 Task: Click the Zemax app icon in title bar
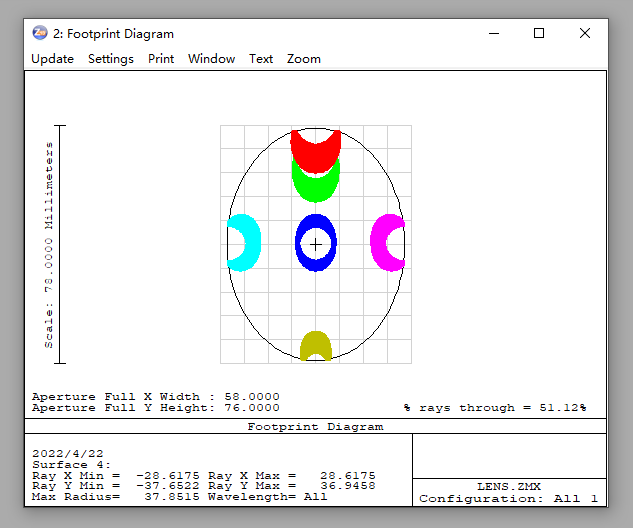[x=40, y=33]
